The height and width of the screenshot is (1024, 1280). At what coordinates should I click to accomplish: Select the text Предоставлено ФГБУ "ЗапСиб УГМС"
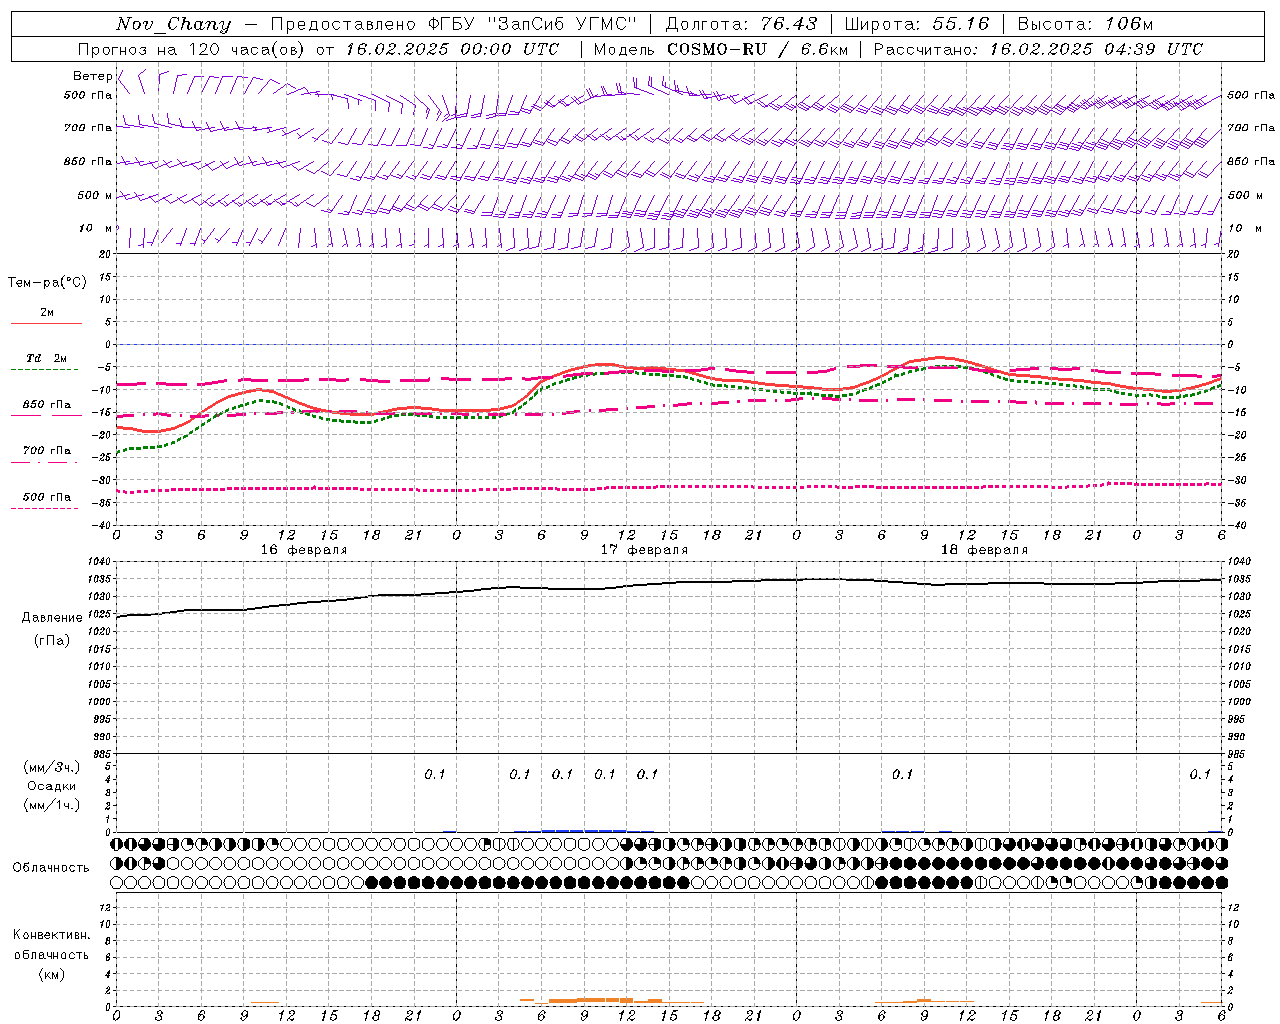point(454,24)
